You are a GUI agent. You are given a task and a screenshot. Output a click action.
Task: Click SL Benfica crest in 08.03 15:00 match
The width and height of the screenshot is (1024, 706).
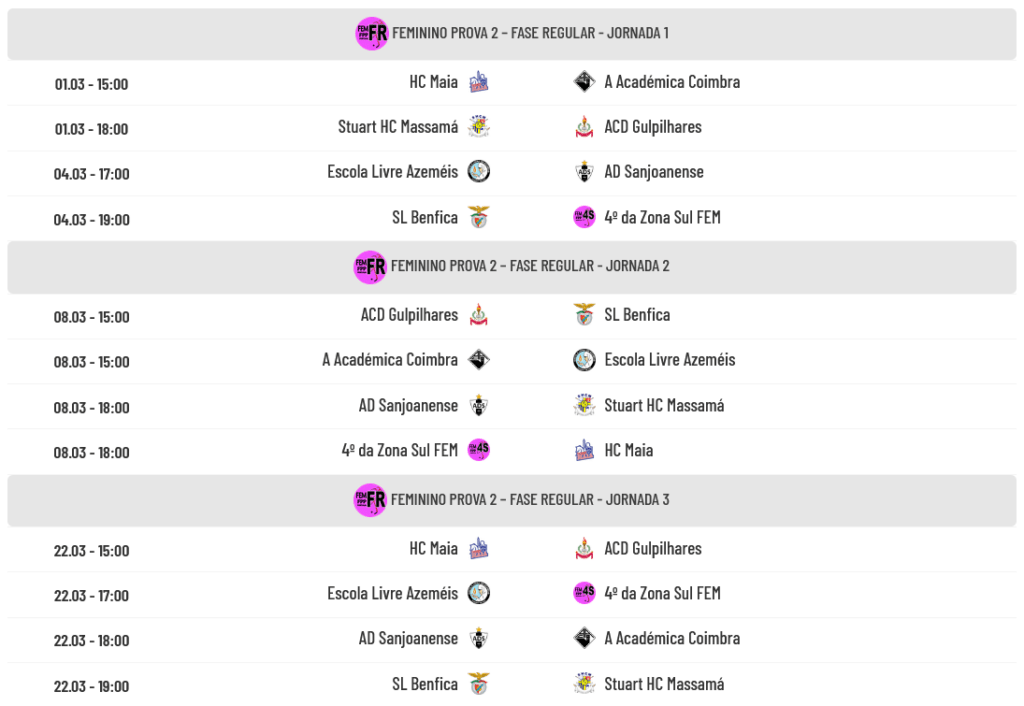[585, 315]
